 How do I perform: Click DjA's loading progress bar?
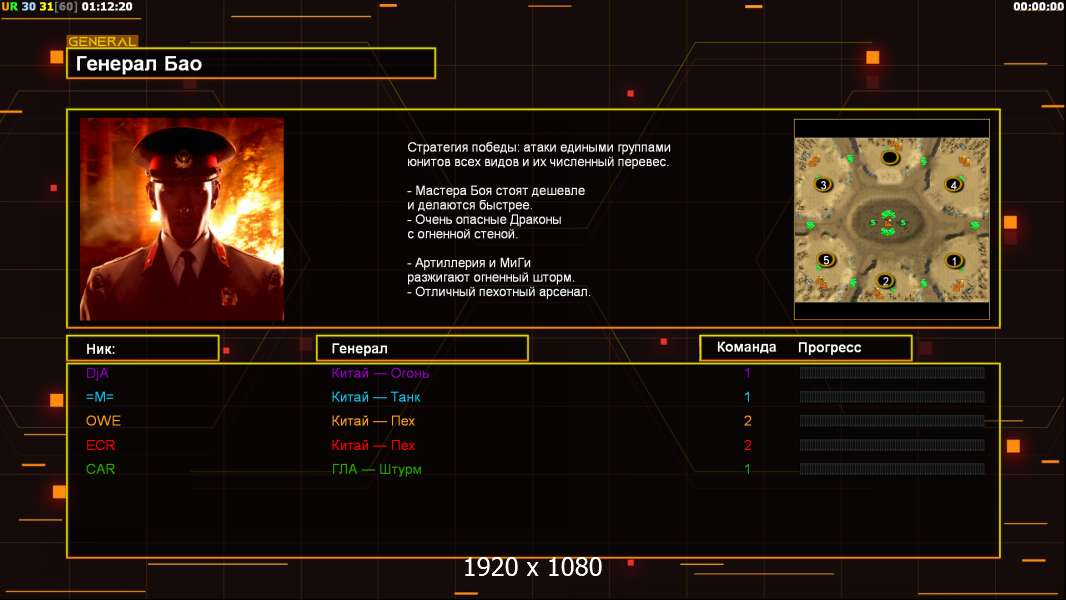[892, 372]
